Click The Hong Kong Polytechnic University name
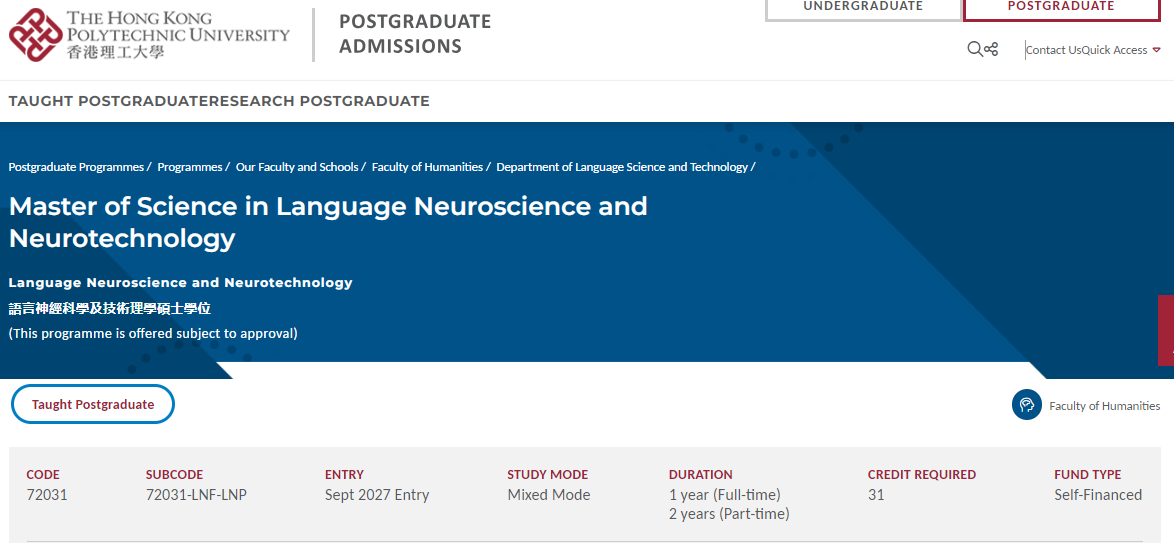Screen dimensions: 1174x543 tap(178, 26)
